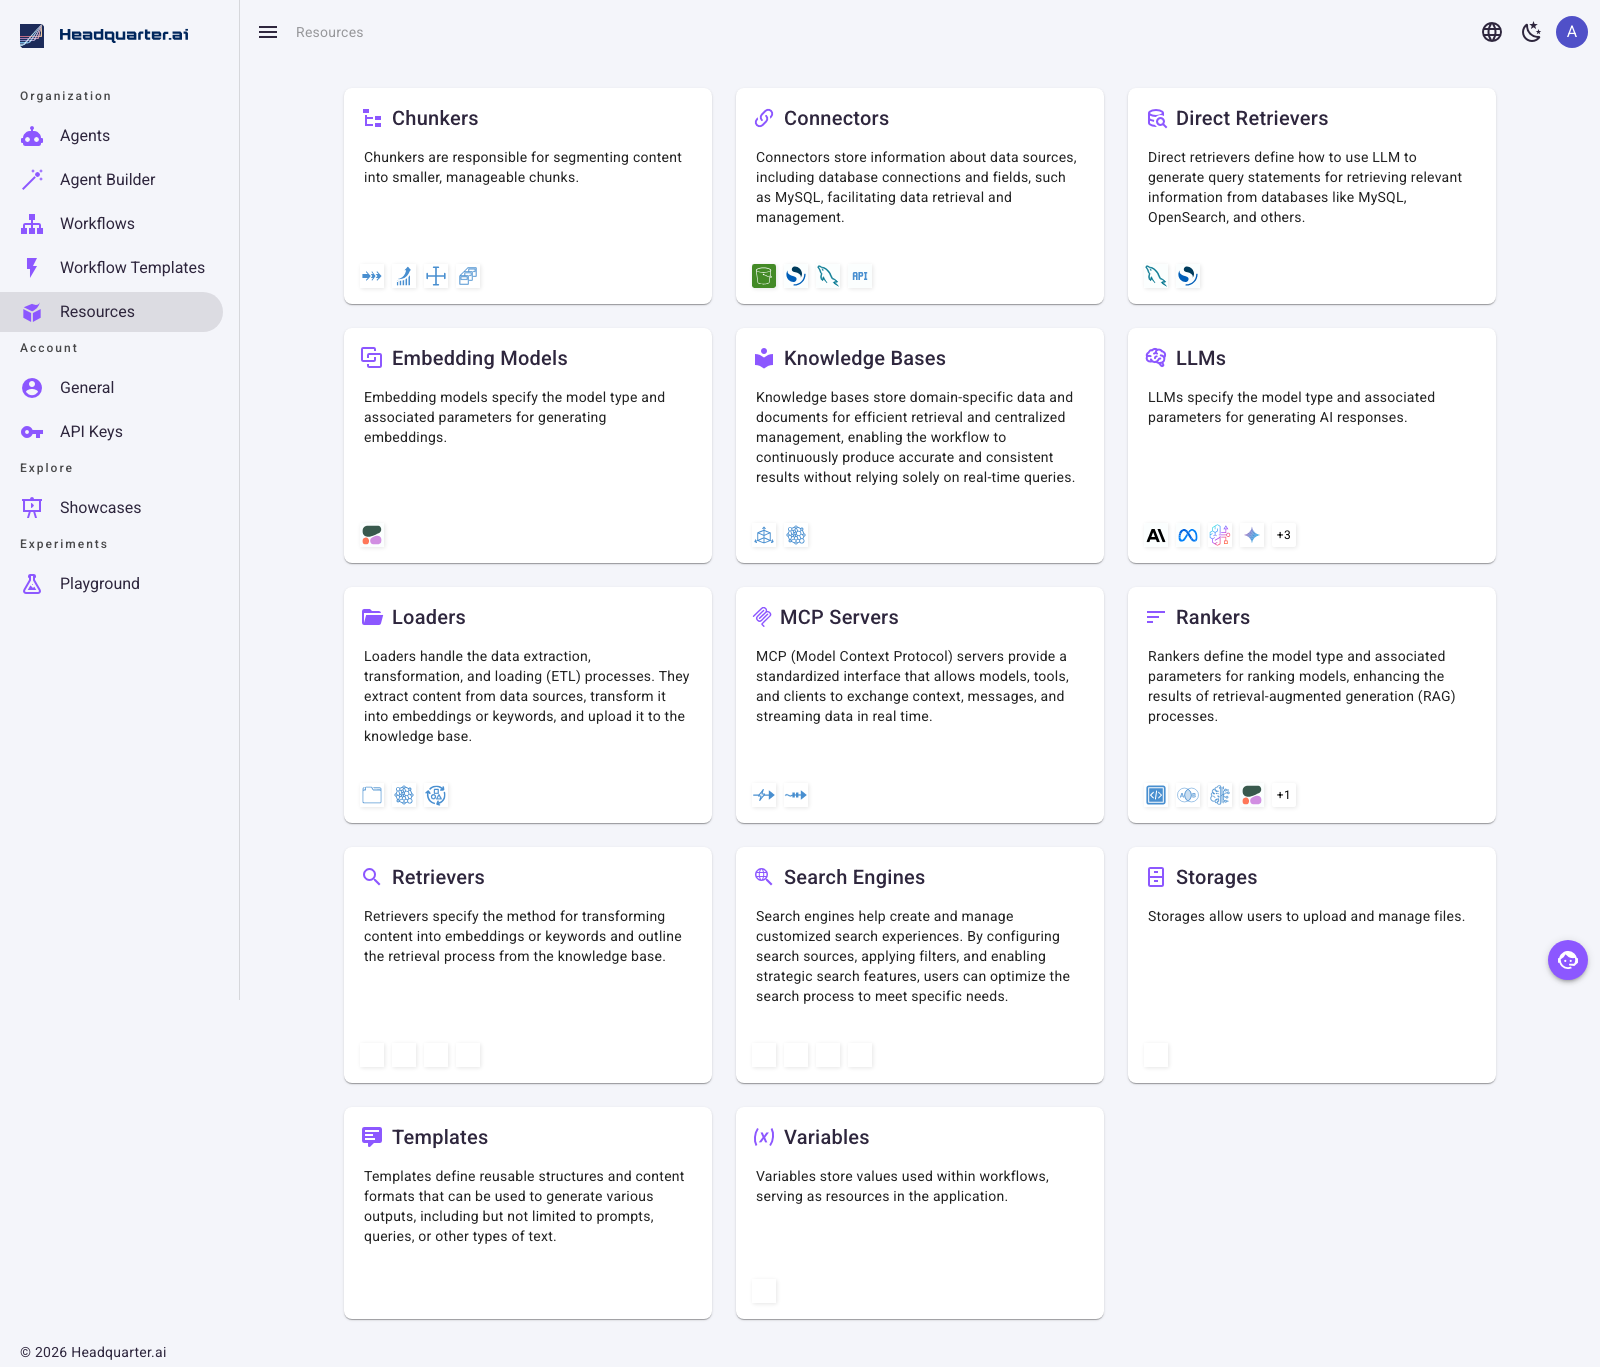Image resolution: width=1600 pixels, height=1367 pixels.
Task: Open the LLMs card title
Action: [x=1200, y=358]
